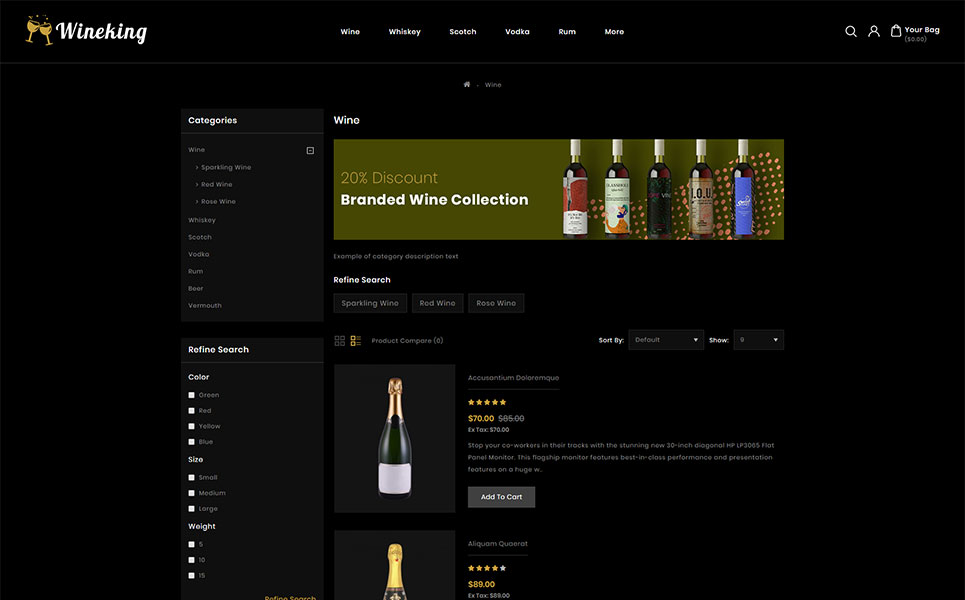Screen dimensions: 965x600
Task: Check the weight 5 filter
Action: [x=191, y=545]
